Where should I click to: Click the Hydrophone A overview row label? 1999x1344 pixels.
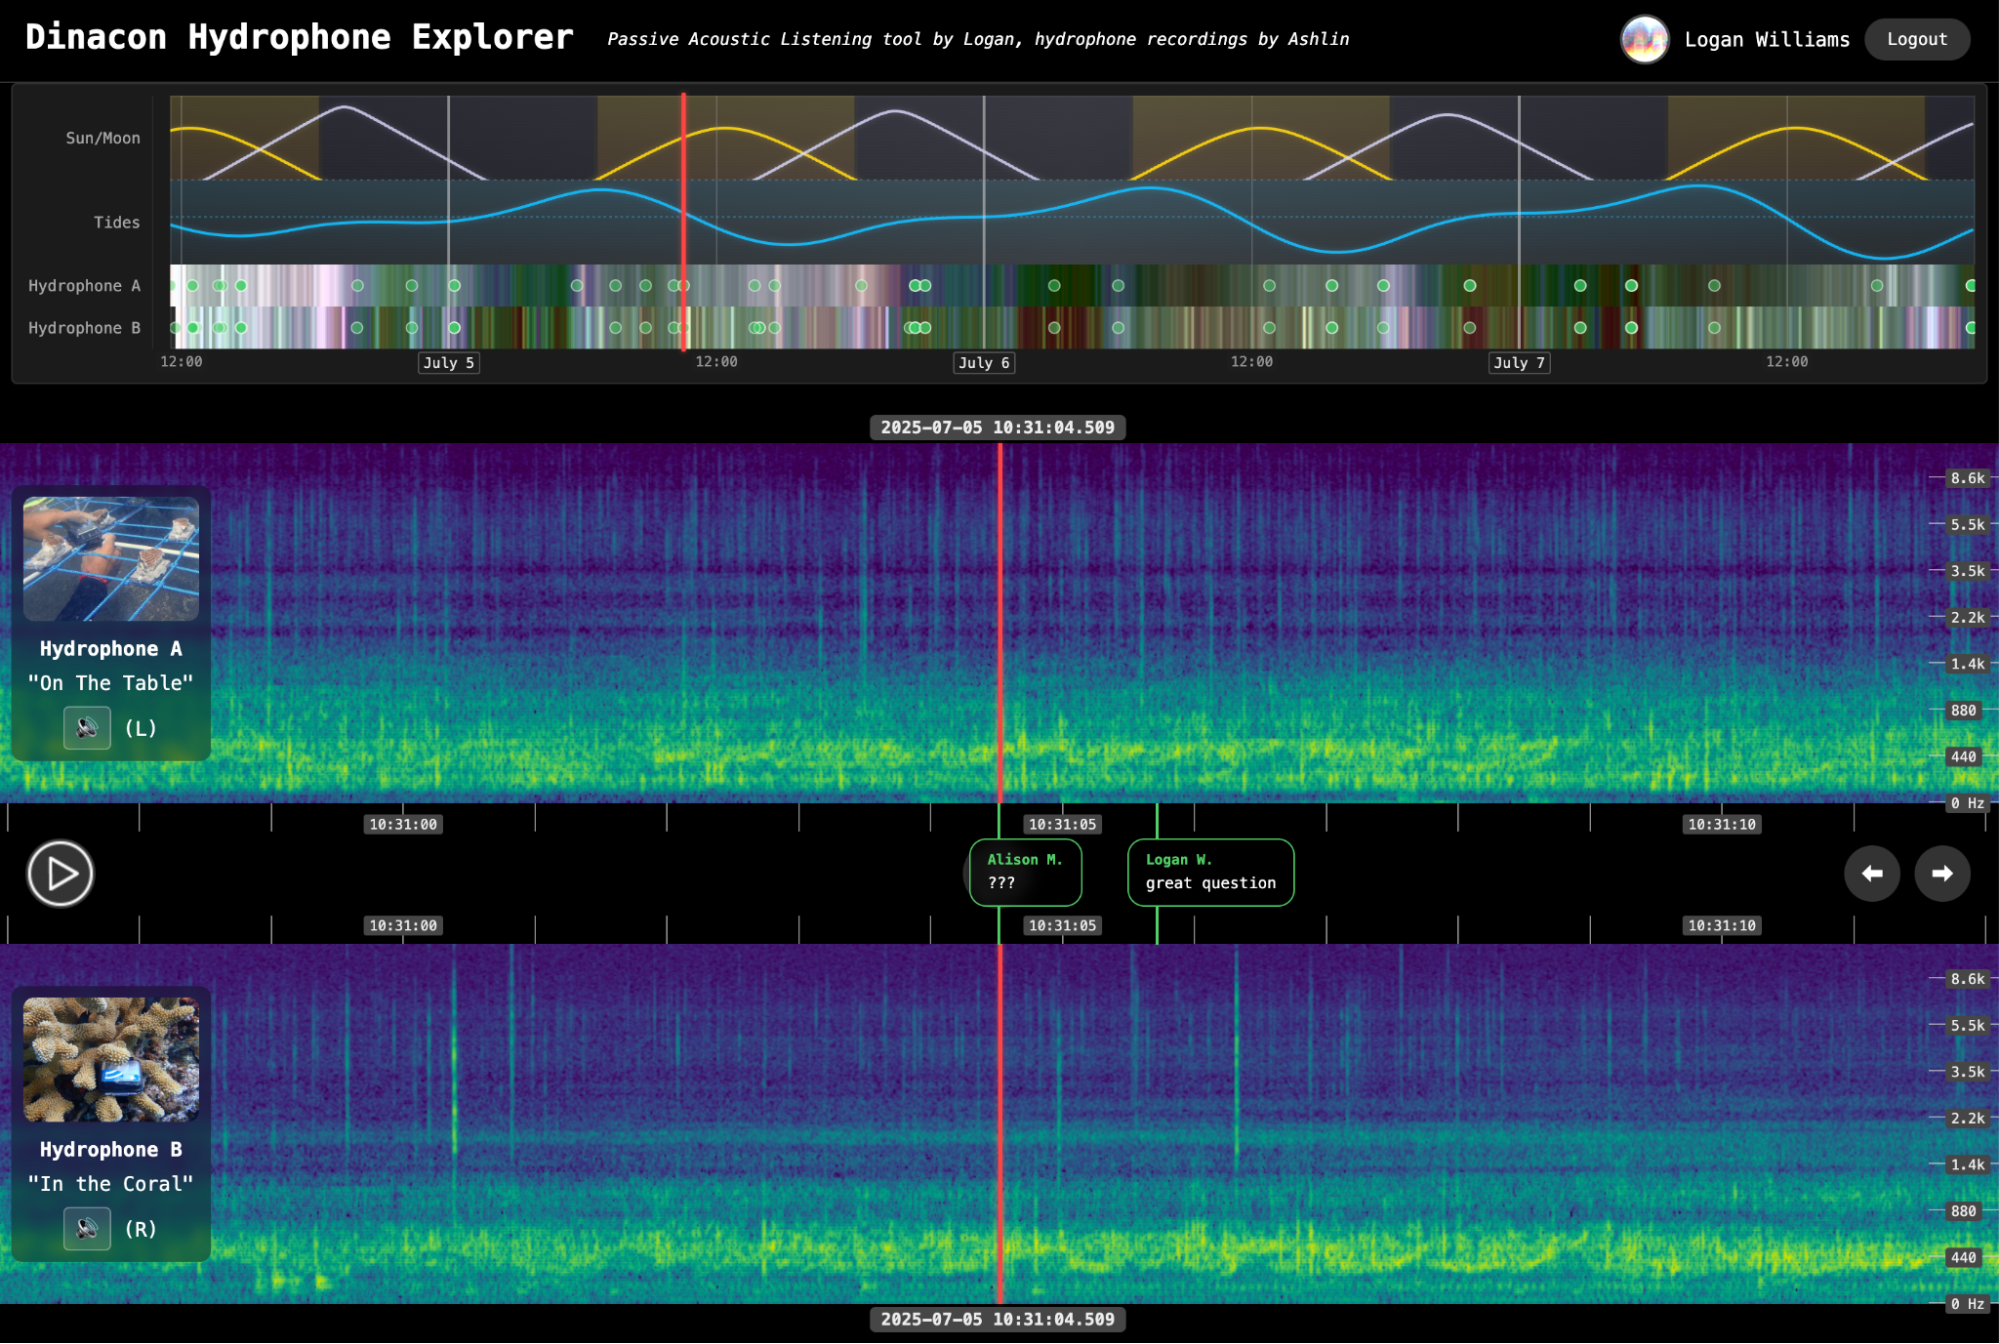click(84, 286)
